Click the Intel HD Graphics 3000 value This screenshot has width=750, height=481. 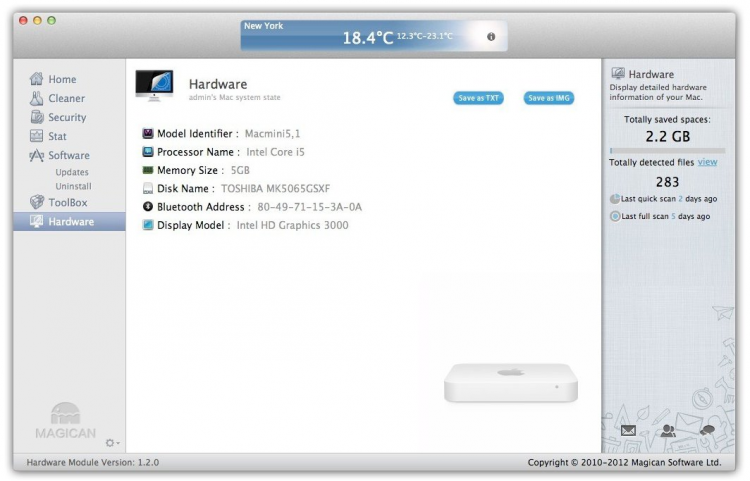[x=292, y=225]
